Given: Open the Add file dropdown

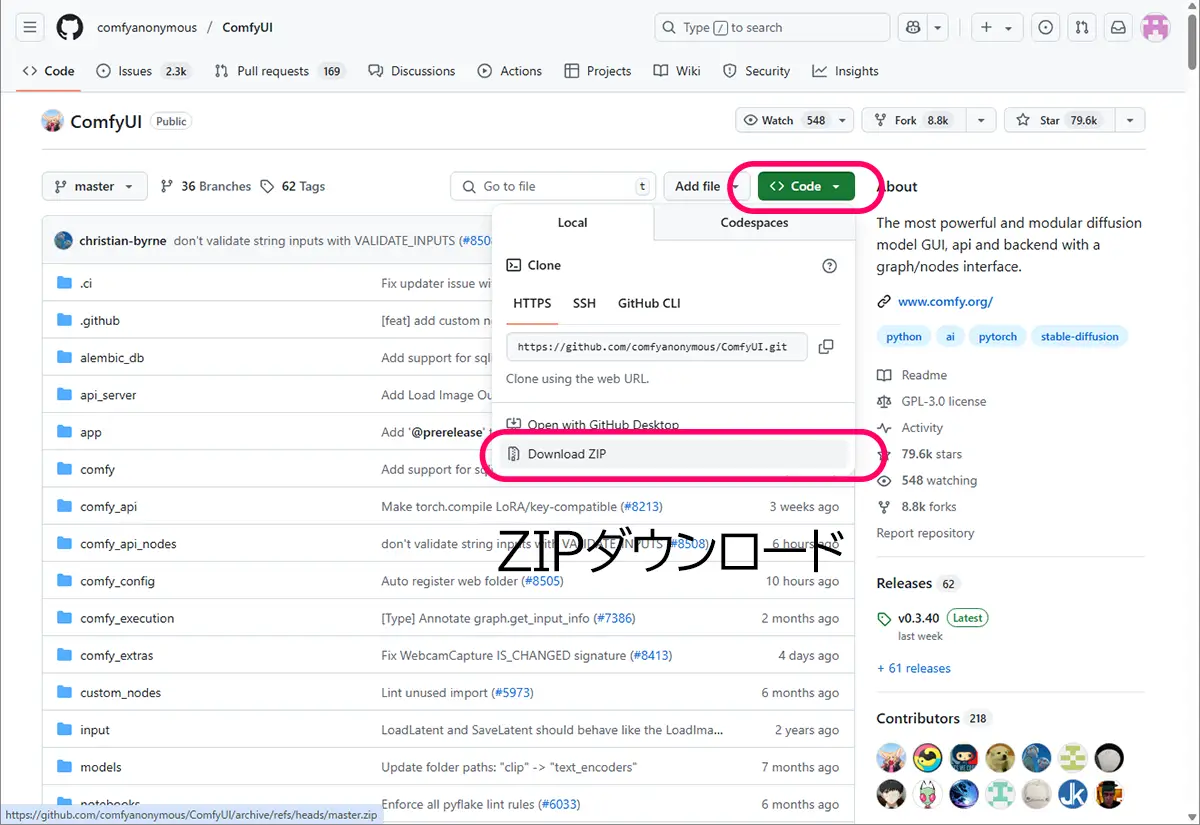Looking at the screenshot, I should (x=706, y=186).
